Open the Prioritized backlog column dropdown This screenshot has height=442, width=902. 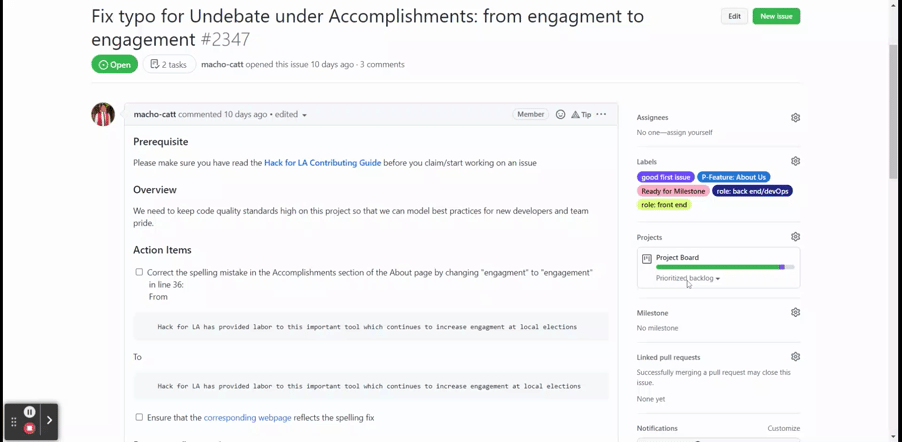coord(688,278)
